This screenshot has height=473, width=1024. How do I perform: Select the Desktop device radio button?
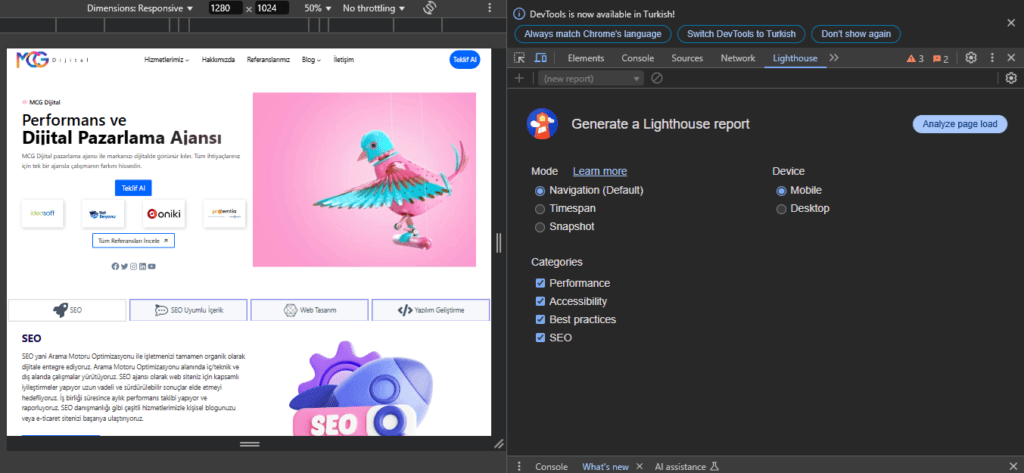(x=782, y=209)
